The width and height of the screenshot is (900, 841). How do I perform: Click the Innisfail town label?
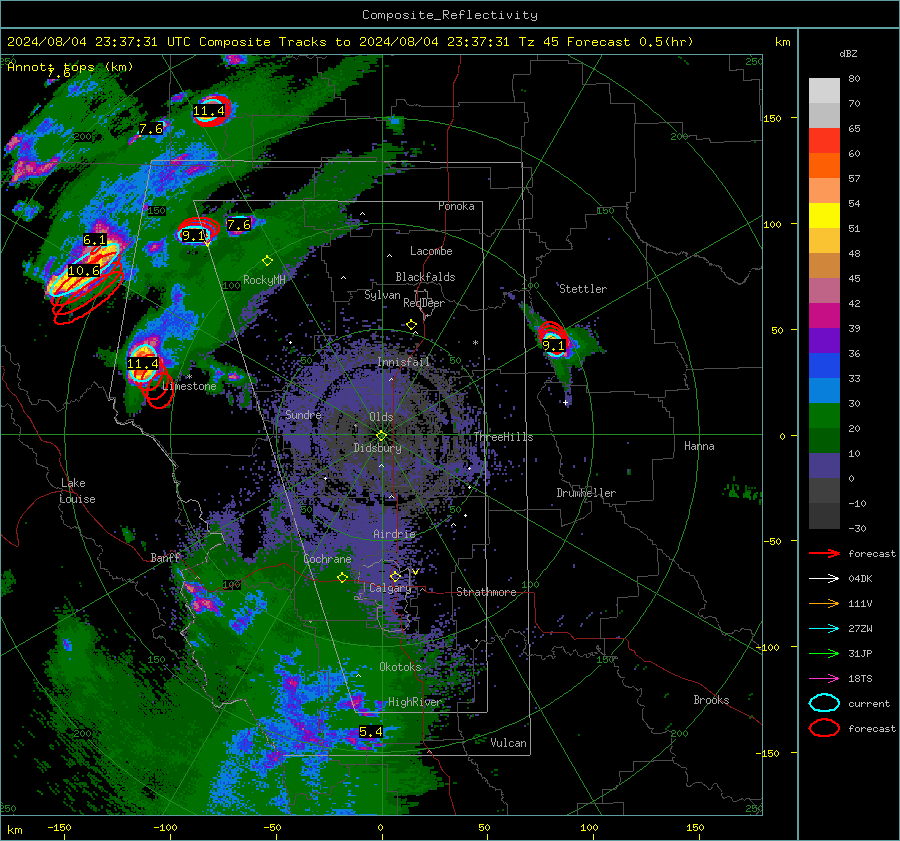[404, 362]
